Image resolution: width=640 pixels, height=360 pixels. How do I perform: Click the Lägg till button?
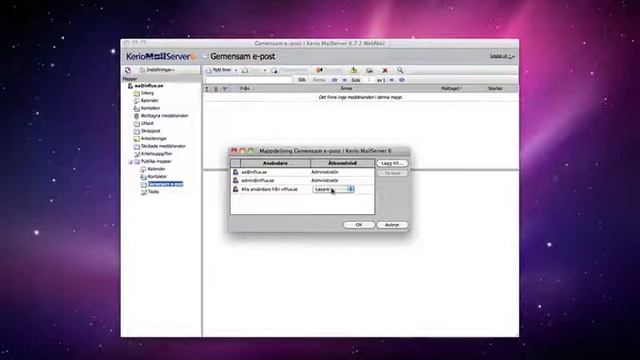click(x=392, y=163)
